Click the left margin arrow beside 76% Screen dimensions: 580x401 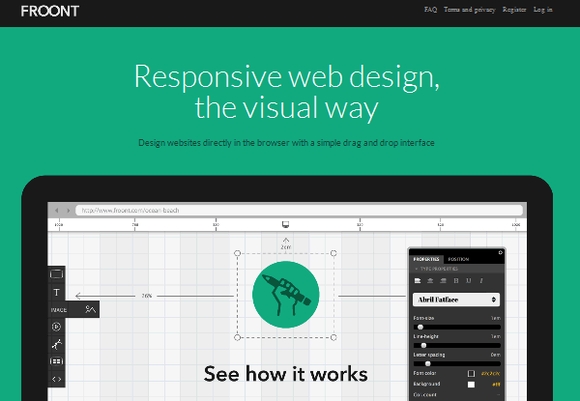coord(78,296)
